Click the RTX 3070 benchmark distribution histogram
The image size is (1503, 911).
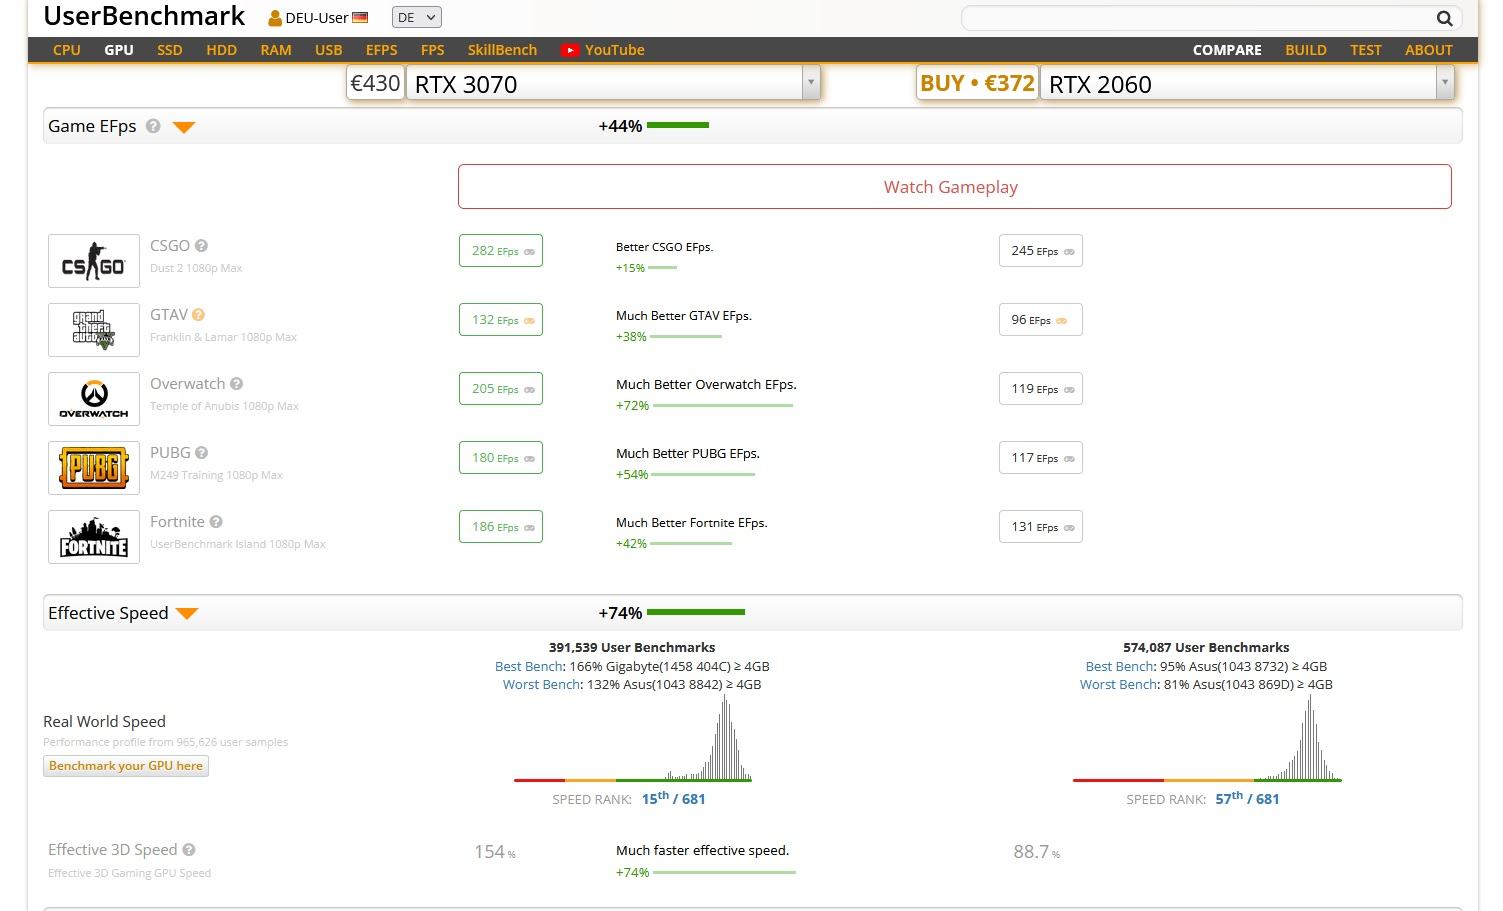click(x=632, y=738)
